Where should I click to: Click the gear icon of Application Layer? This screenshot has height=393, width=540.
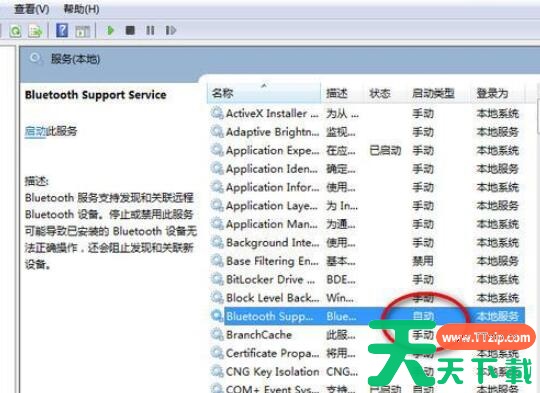click(217, 206)
